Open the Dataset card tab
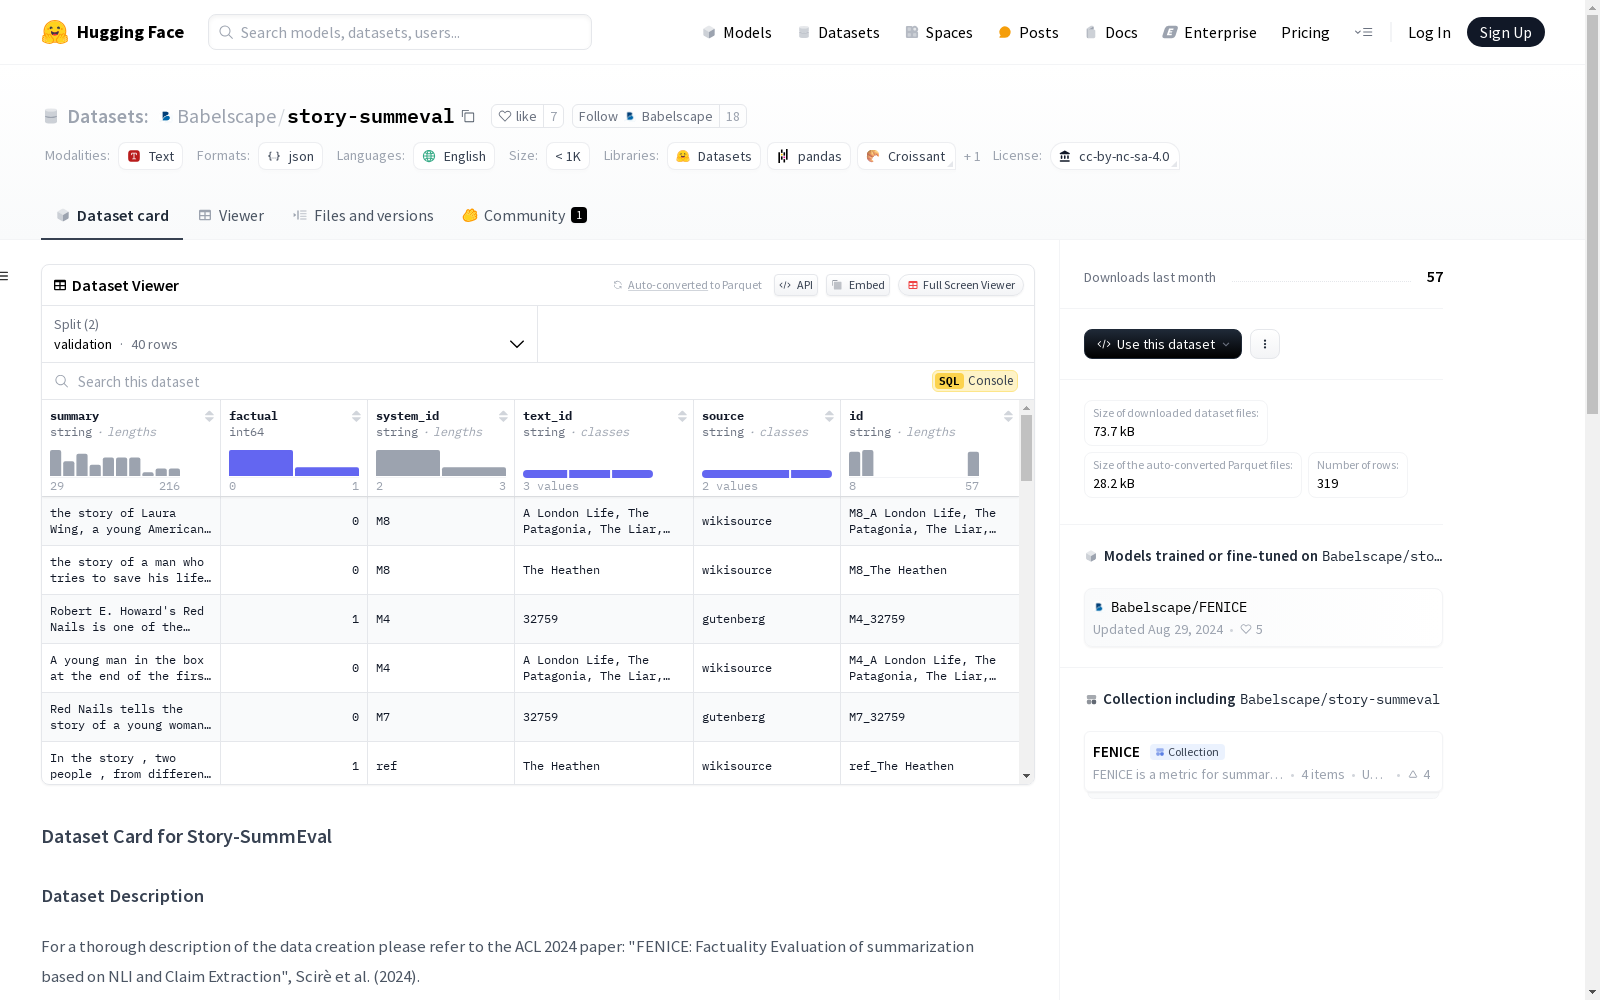The height and width of the screenshot is (1000, 1600). coord(112,216)
